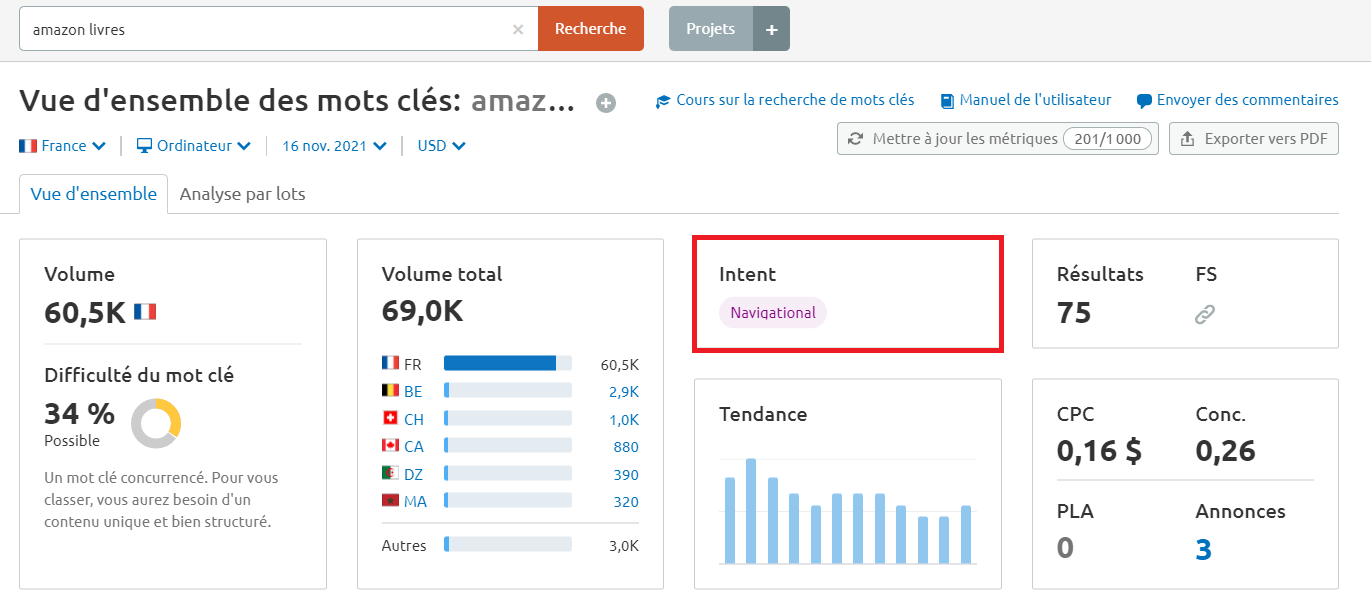Select the Vue d'ensemble tab
The height and width of the screenshot is (602, 1371).
coord(92,193)
